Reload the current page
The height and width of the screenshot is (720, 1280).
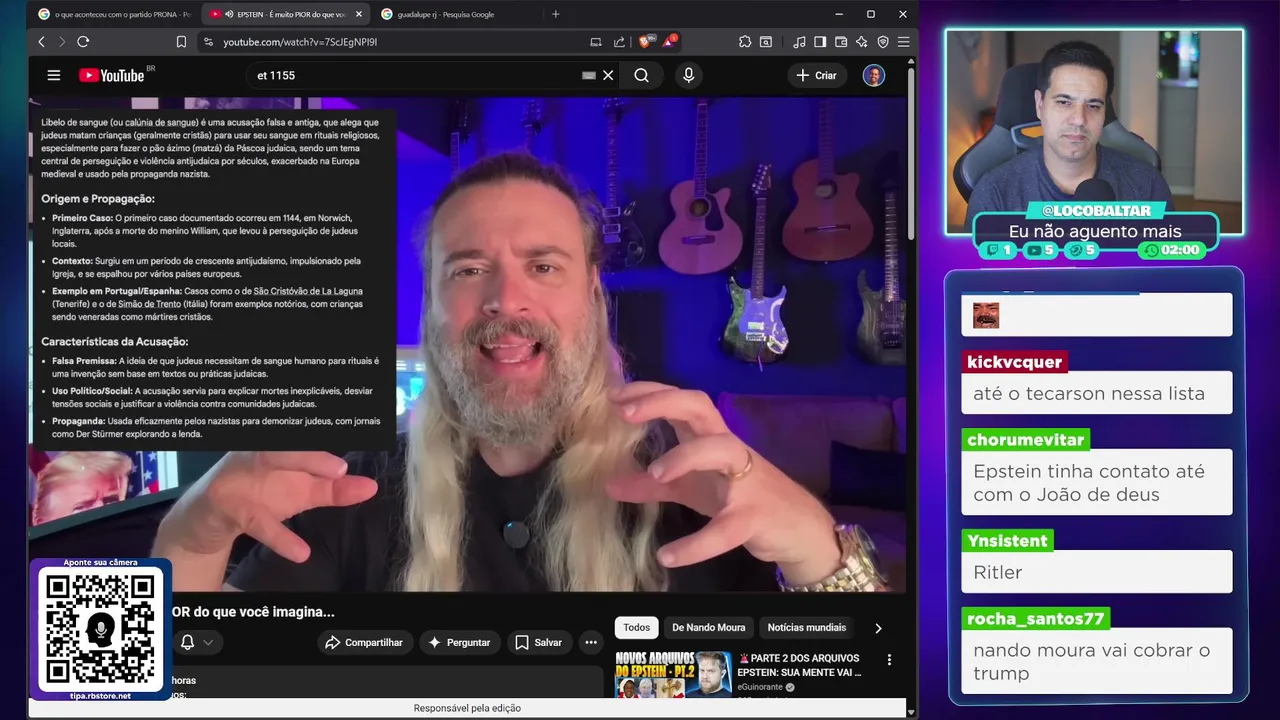(83, 42)
